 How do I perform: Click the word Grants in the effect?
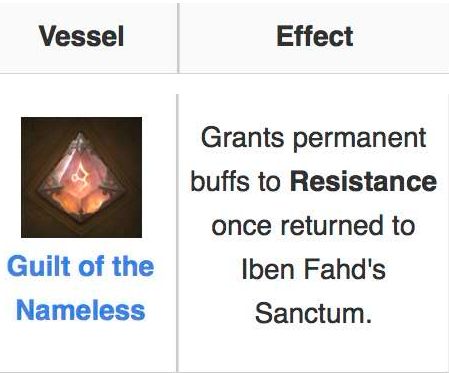point(242,137)
